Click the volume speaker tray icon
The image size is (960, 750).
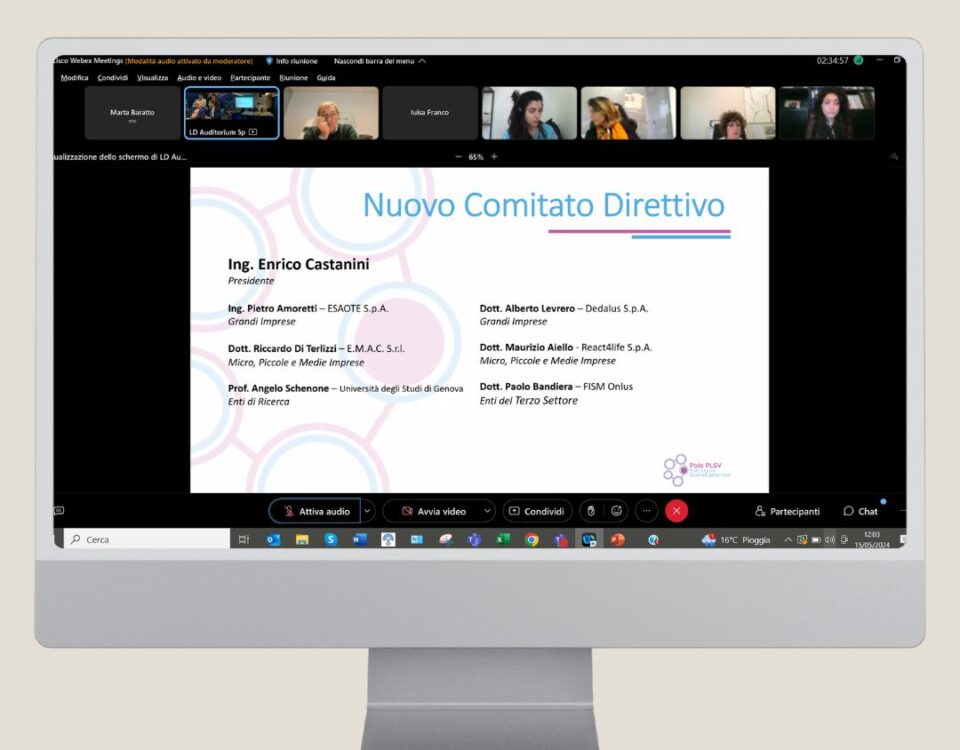click(x=830, y=539)
